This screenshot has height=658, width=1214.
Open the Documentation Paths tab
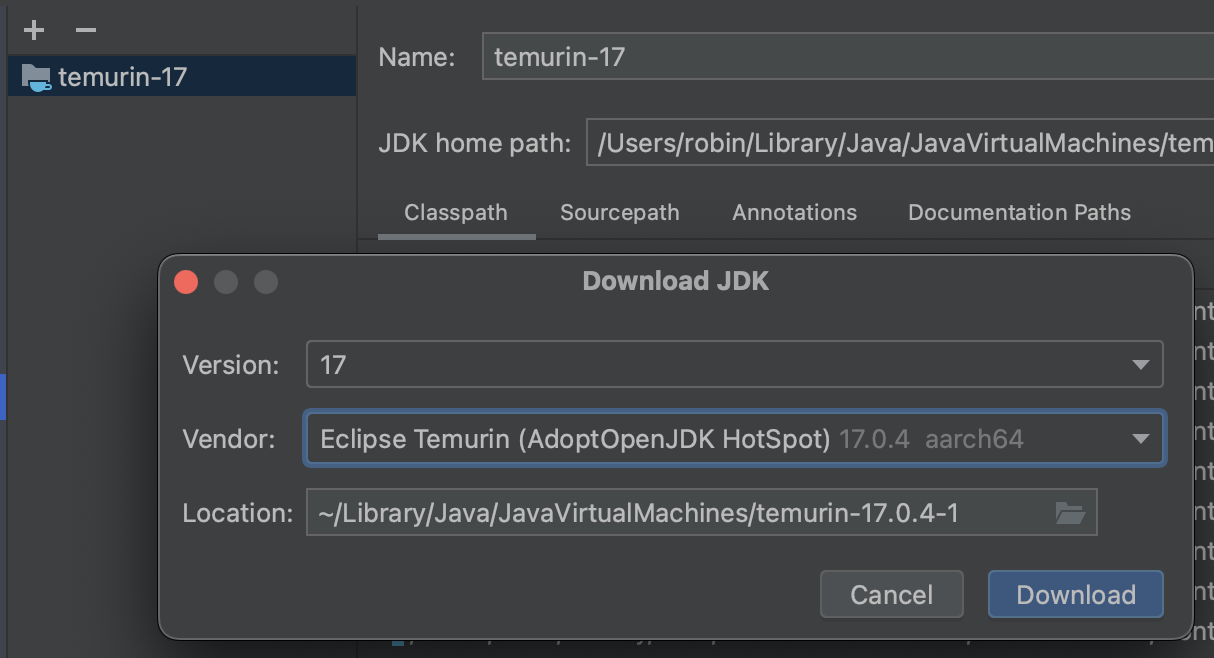click(1019, 212)
